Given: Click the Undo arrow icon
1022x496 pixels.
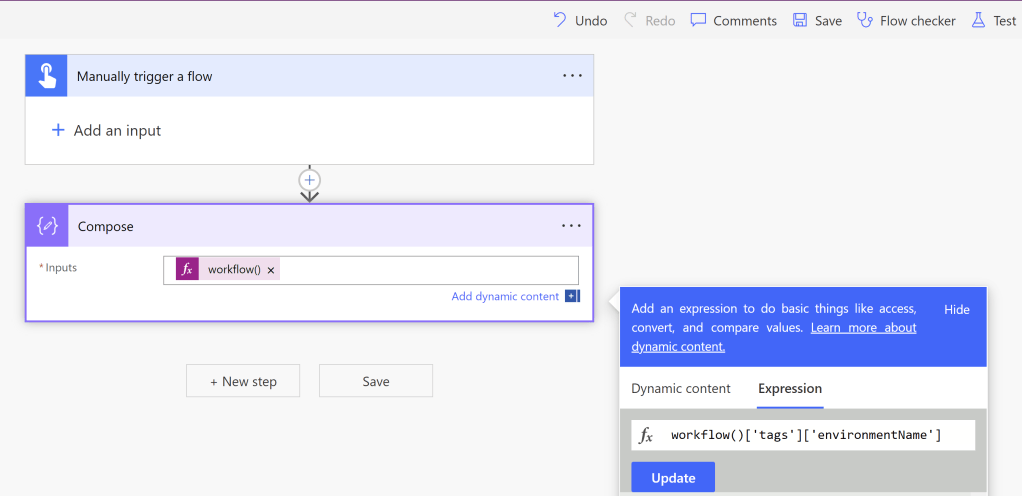Looking at the screenshot, I should (560, 20).
